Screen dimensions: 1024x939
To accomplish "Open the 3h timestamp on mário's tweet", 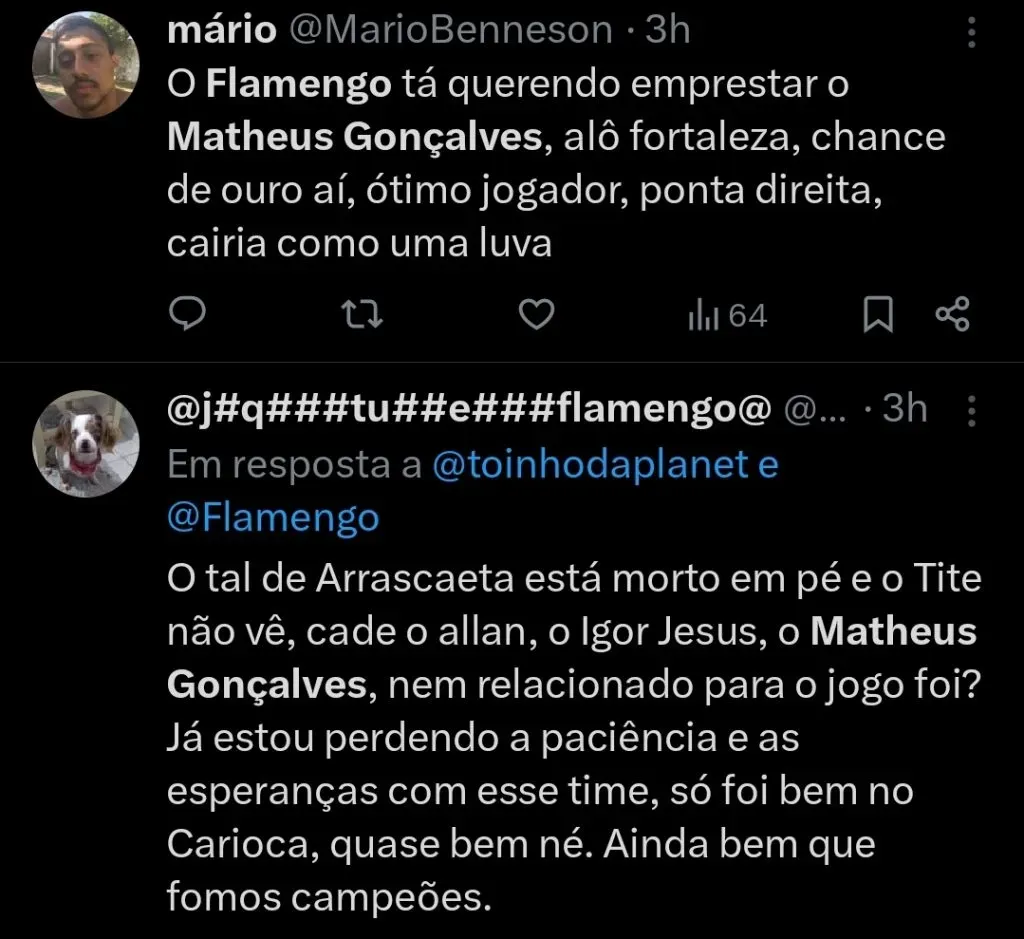I will (665, 30).
